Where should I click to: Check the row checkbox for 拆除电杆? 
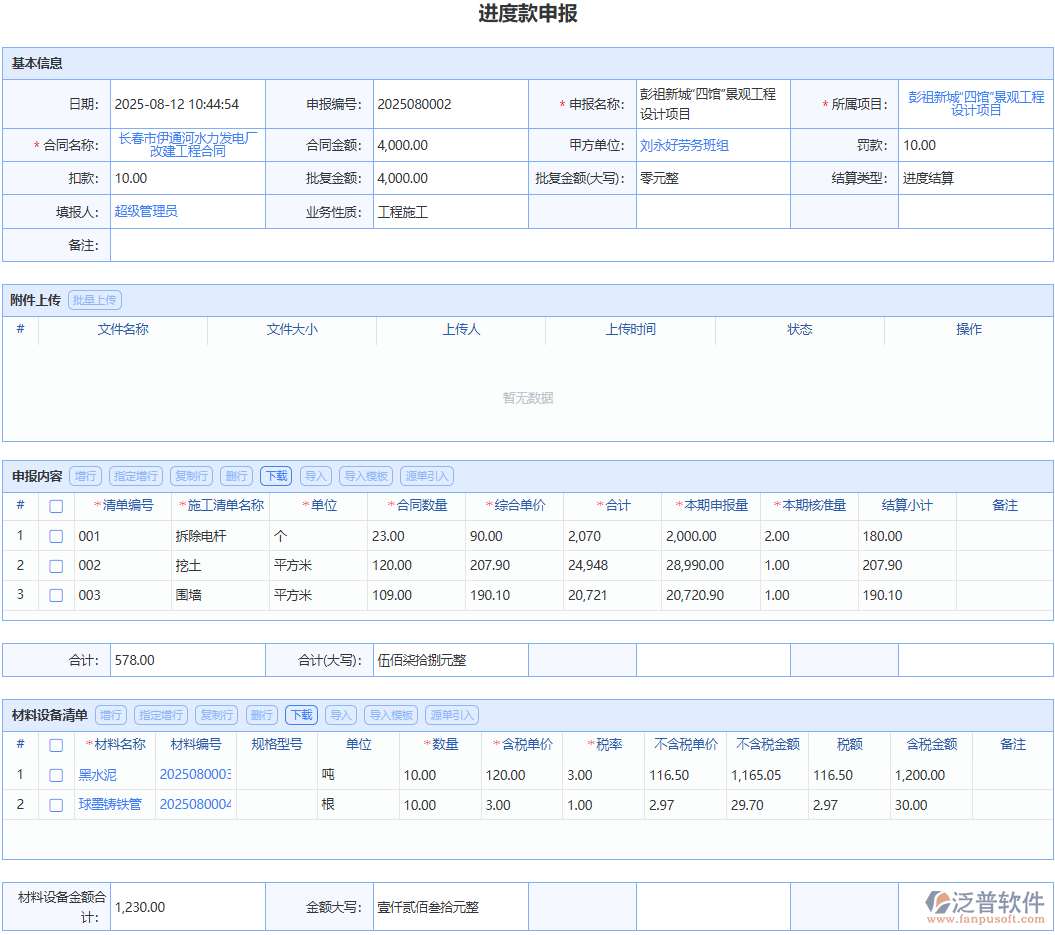coord(55,535)
